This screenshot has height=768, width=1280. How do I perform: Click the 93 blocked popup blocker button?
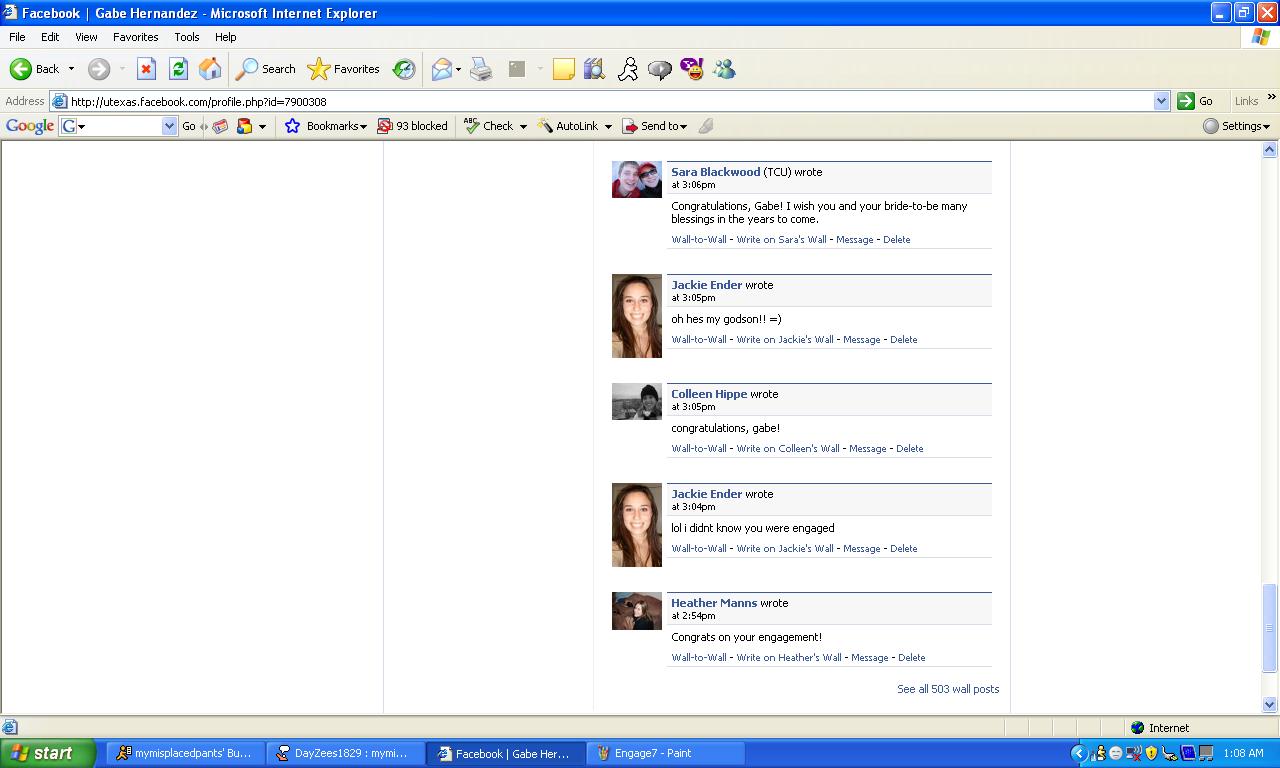[x=412, y=126]
